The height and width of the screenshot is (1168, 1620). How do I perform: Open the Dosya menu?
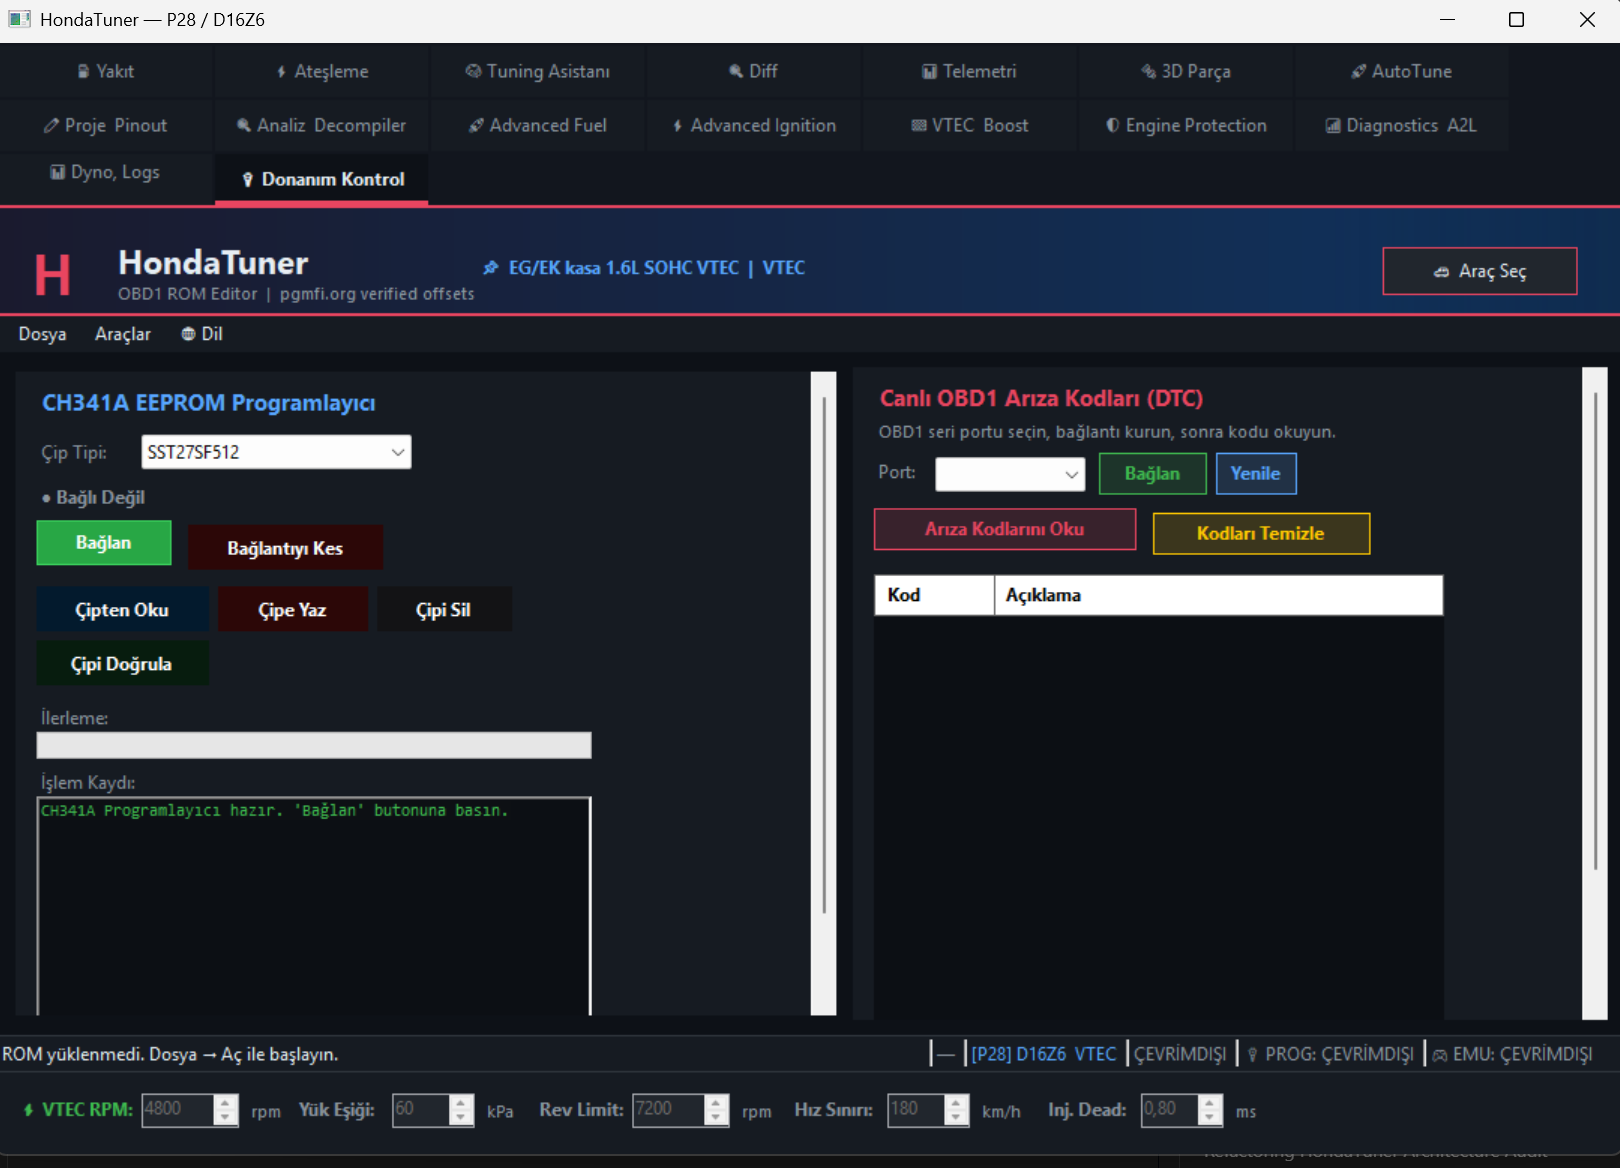click(x=42, y=334)
